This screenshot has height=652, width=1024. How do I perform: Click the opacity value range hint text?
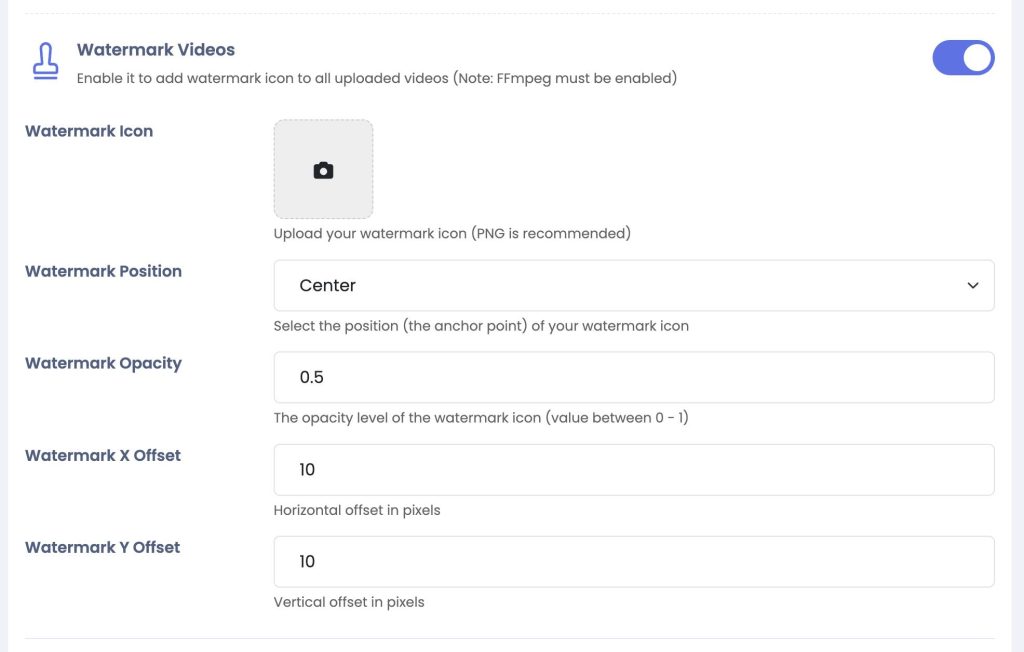pos(481,418)
